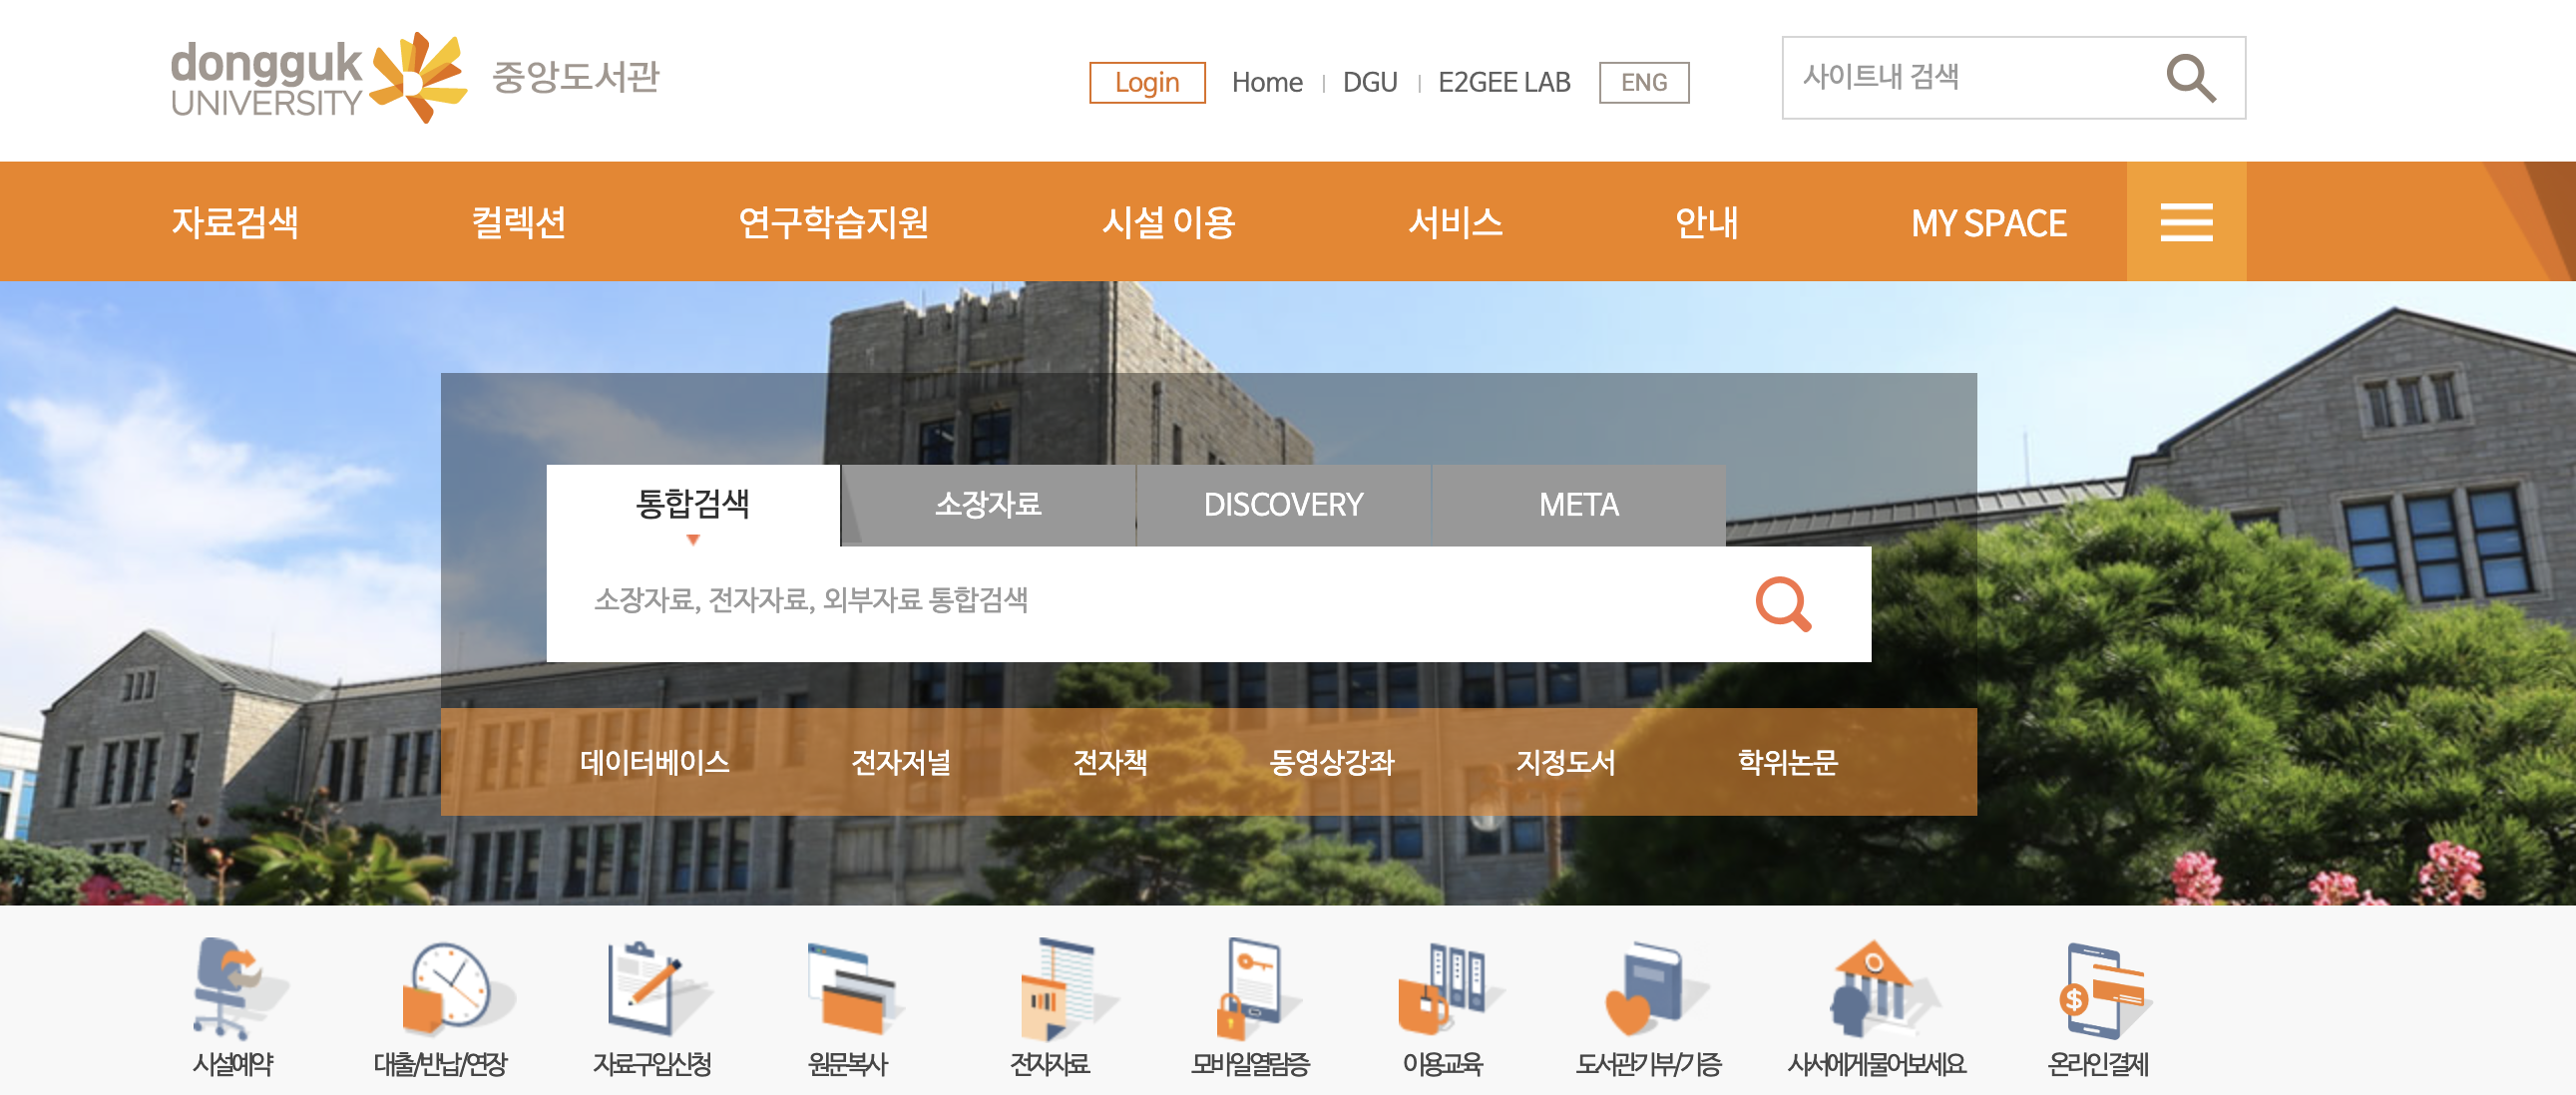Click the 도서관기부/기증 label text

pos(1649,1064)
